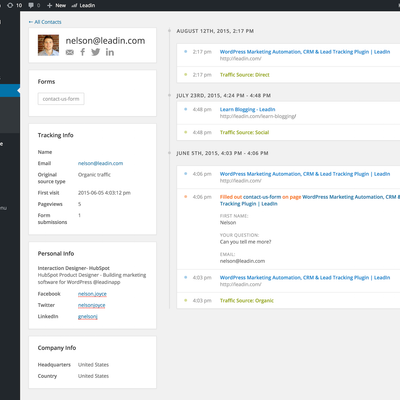Open the Twitter bird icon in contact header
The height and width of the screenshot is (400, 400).
pyautogui.click(x=96, y=52)
